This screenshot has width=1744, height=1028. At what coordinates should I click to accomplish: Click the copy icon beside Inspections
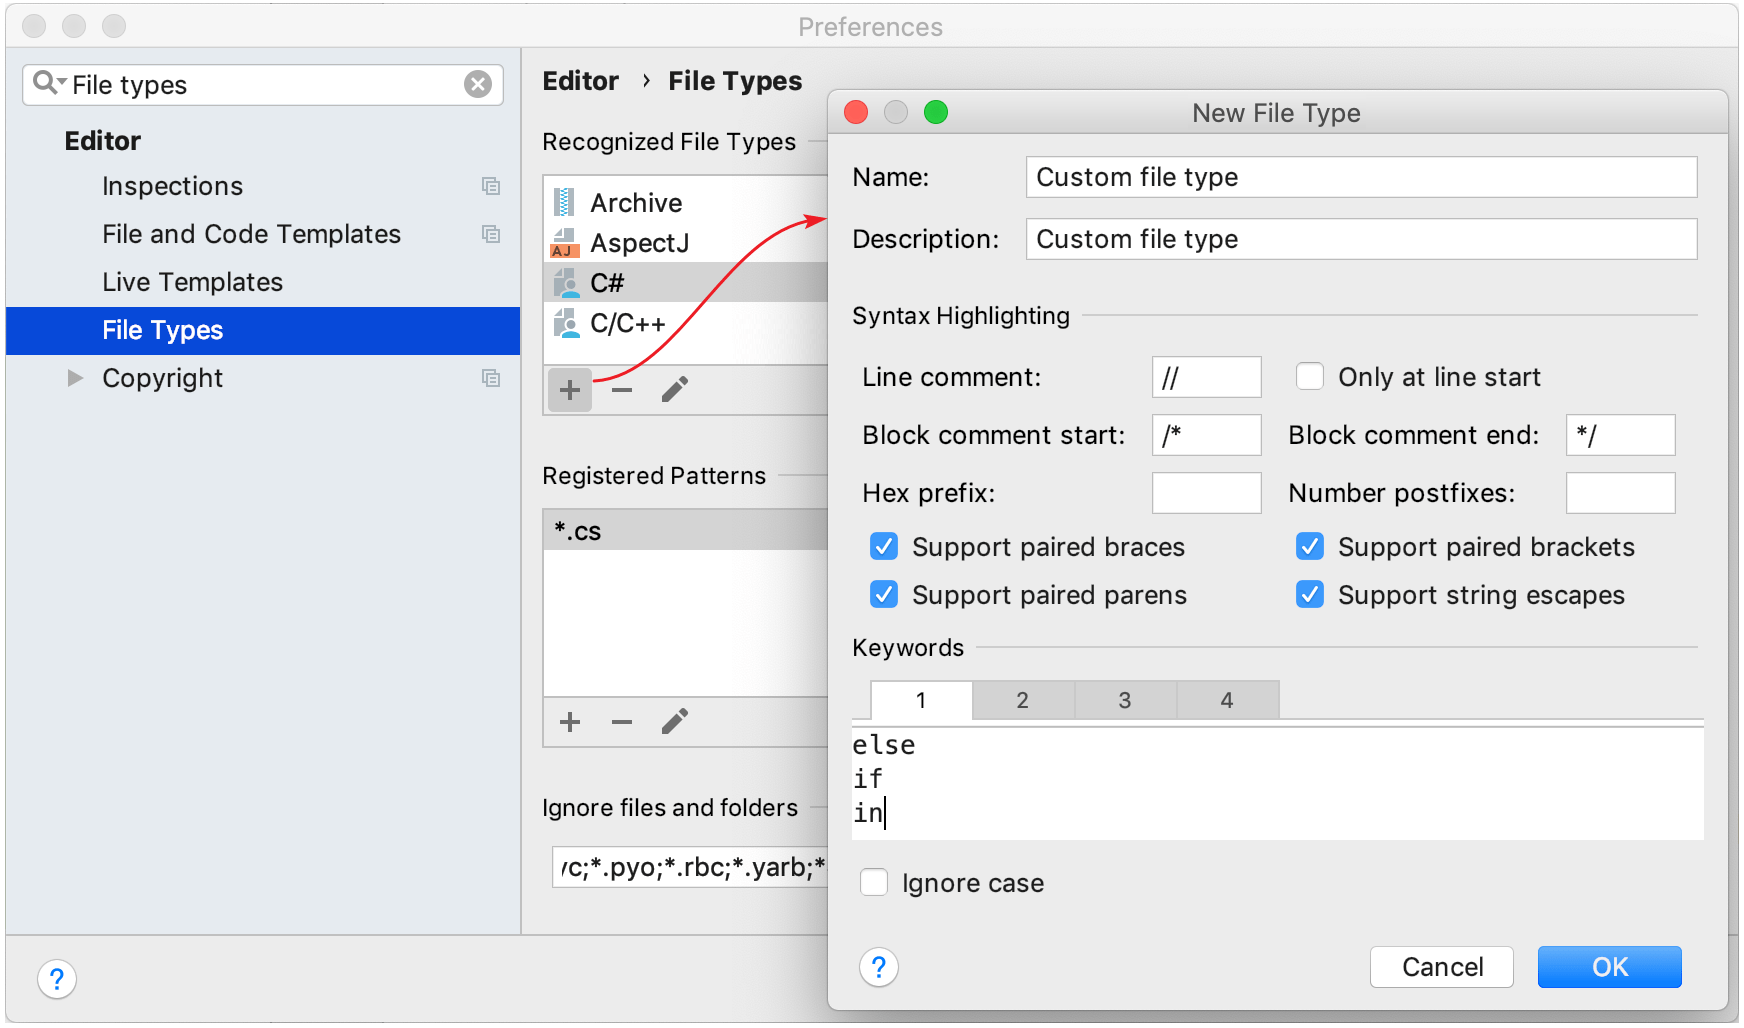click(x=491, y=186)
